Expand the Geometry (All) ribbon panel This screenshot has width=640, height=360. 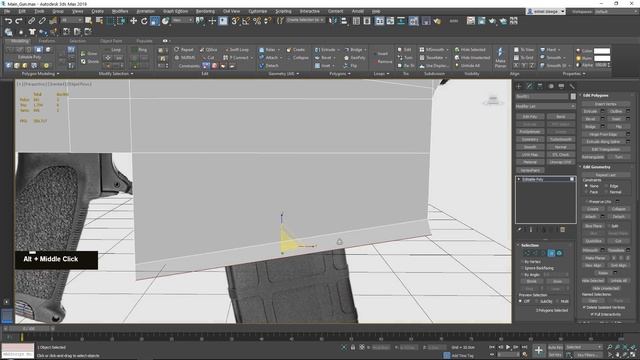click(x=284, y=74)
